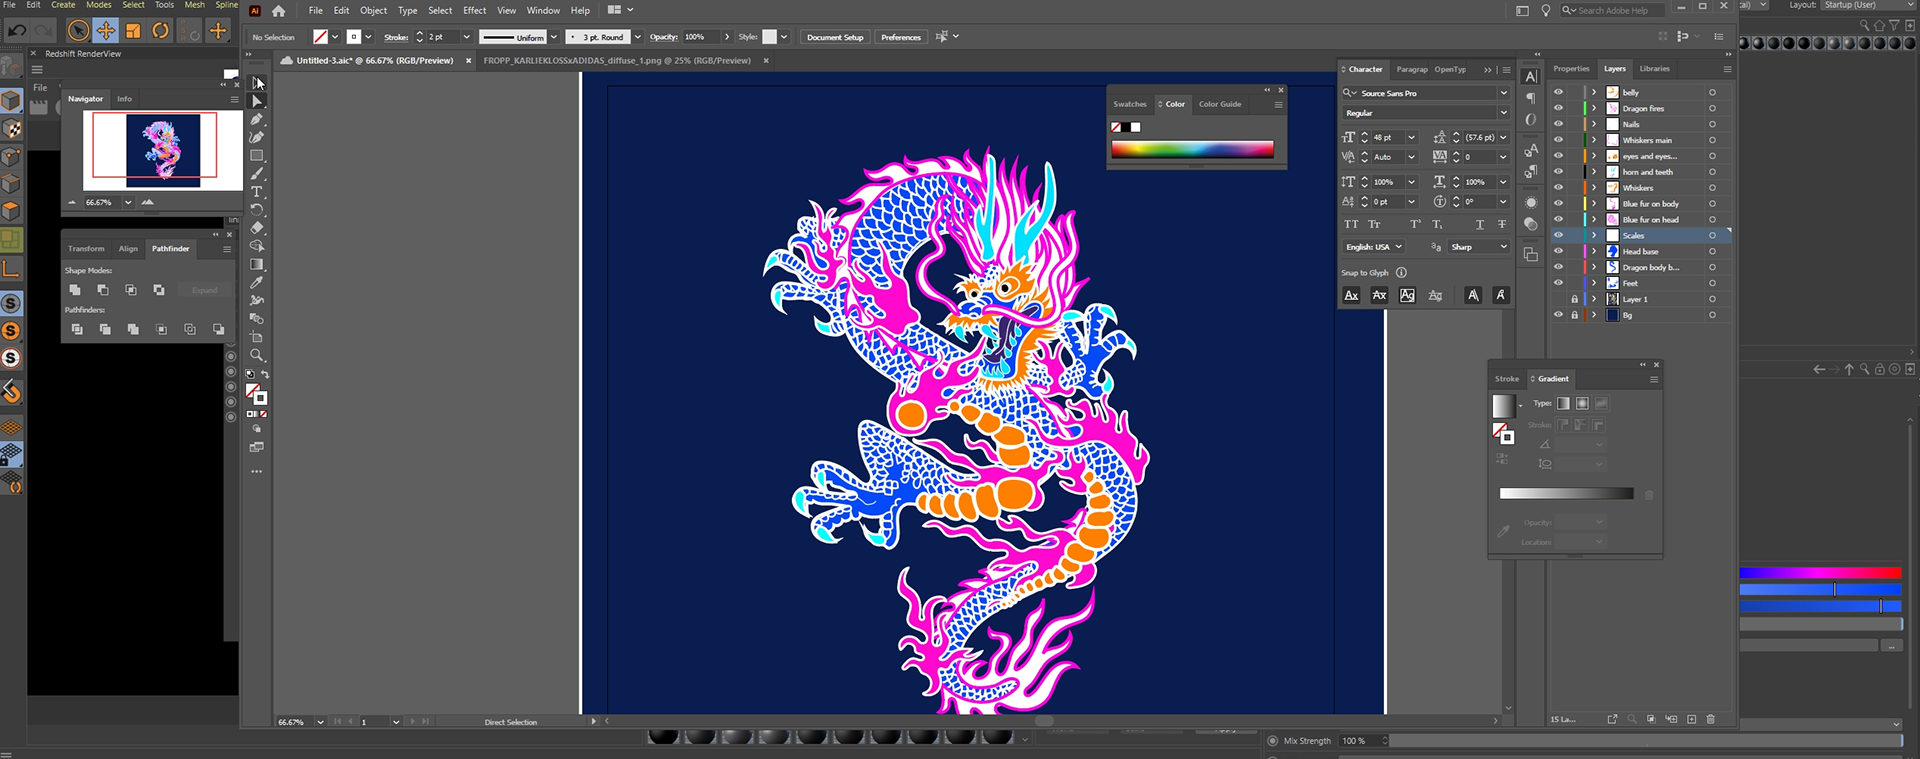
Task: Select the Shape Builder tool
Action: coord(257,246)
